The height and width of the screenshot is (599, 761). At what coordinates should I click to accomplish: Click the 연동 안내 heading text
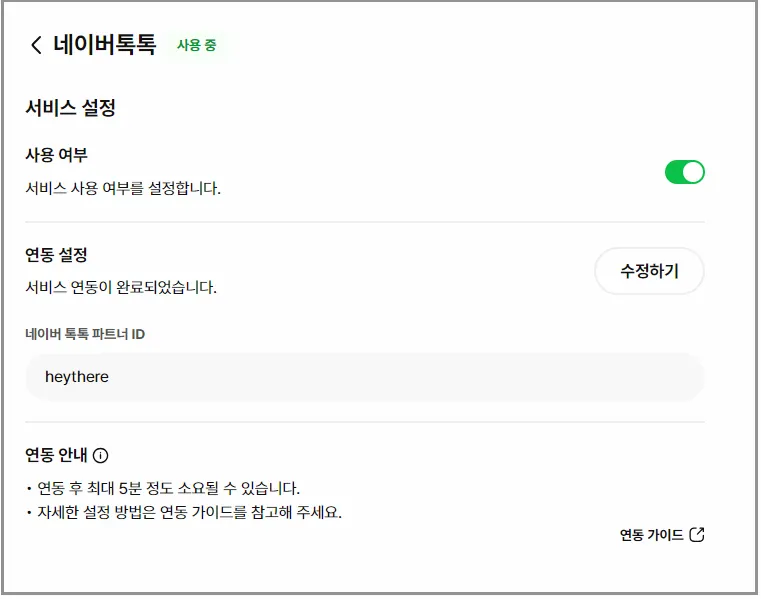pos(56,456)
